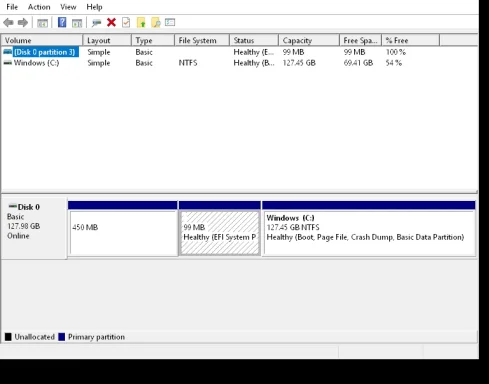This screenshot has width=489, height=384.
Task: Open the Help menu
Action: point(94,7)
